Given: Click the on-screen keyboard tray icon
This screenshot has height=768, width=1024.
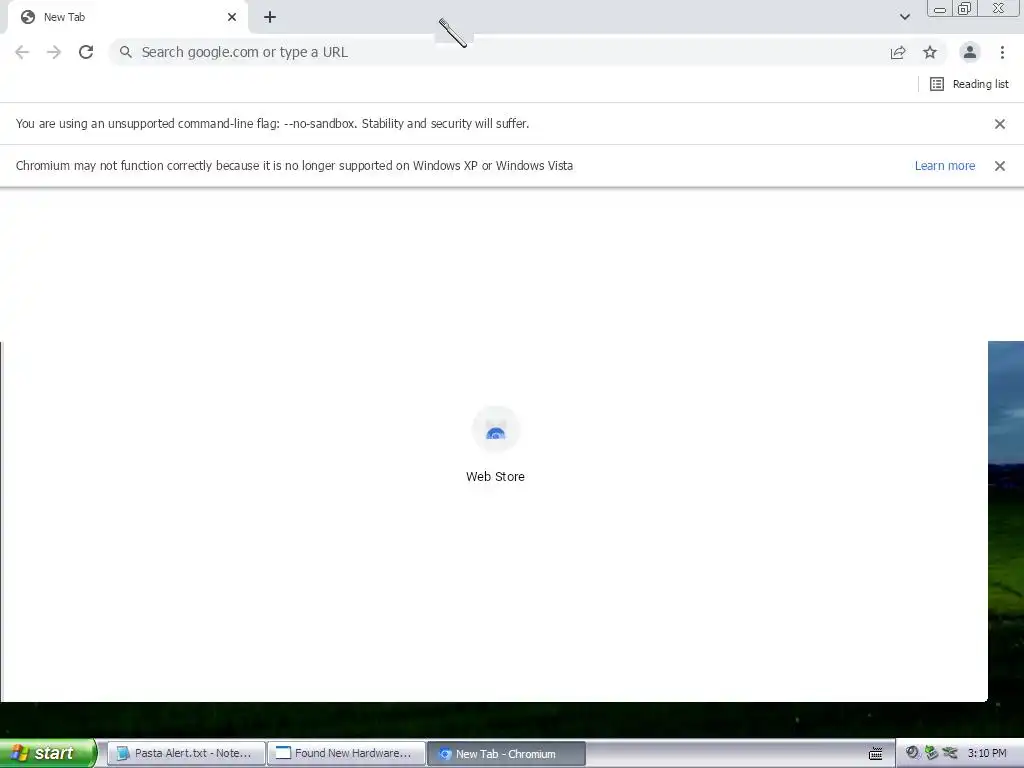Looking at the screenshot, I should 876,754.
